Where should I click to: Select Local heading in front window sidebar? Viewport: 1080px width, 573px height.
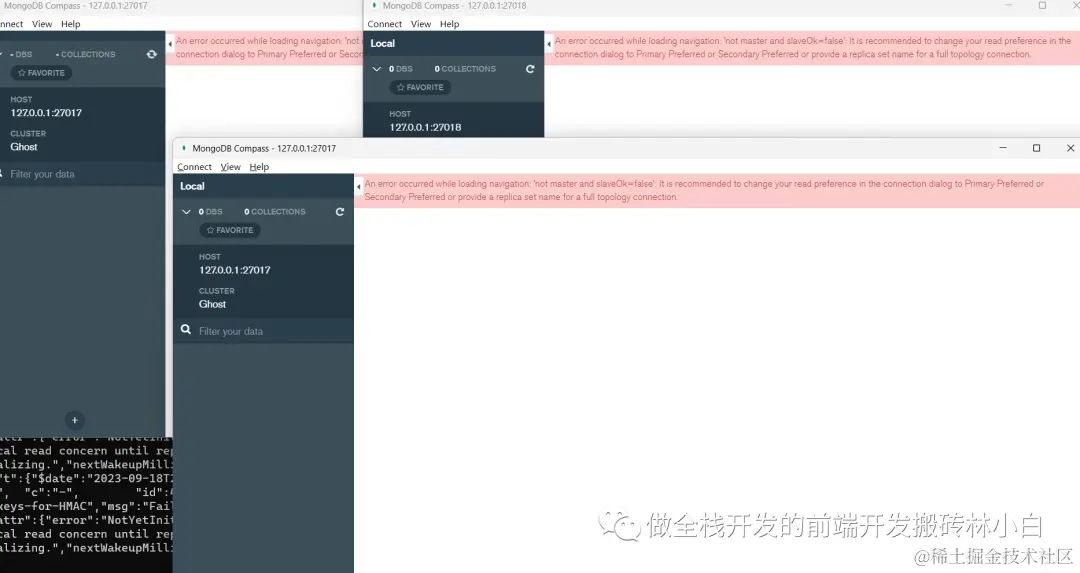(192, 186)
